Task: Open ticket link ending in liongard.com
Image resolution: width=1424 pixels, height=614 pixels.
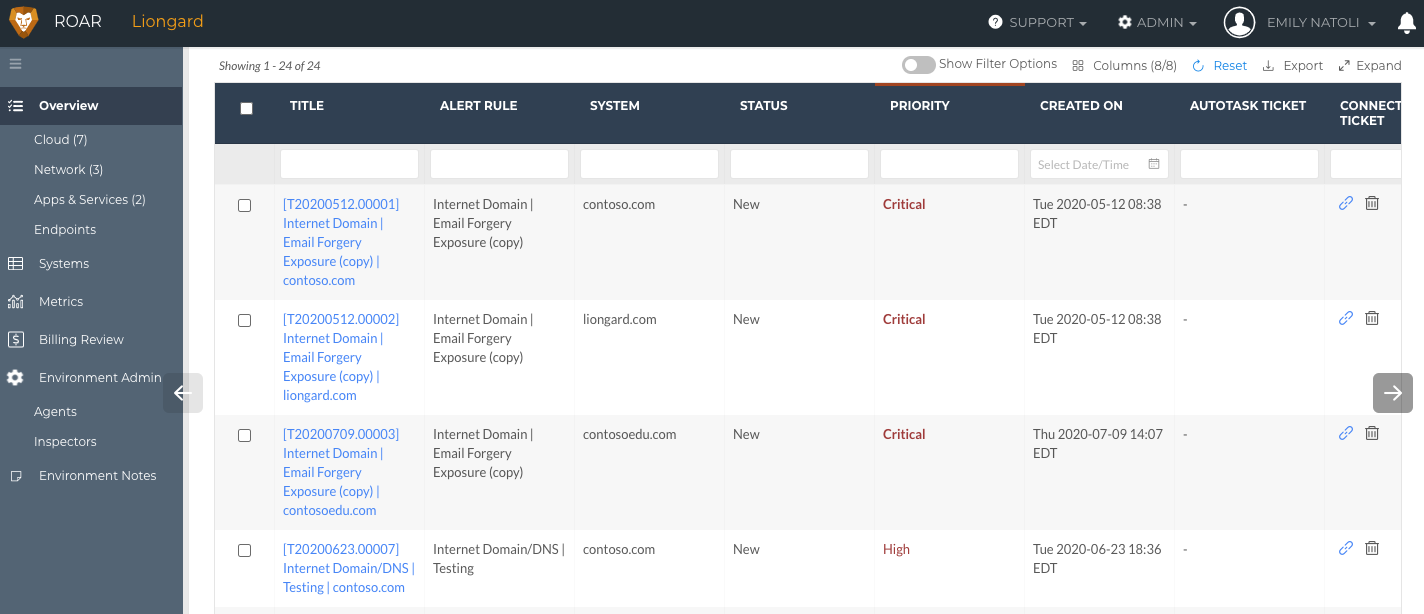Action: click(341, 357)
